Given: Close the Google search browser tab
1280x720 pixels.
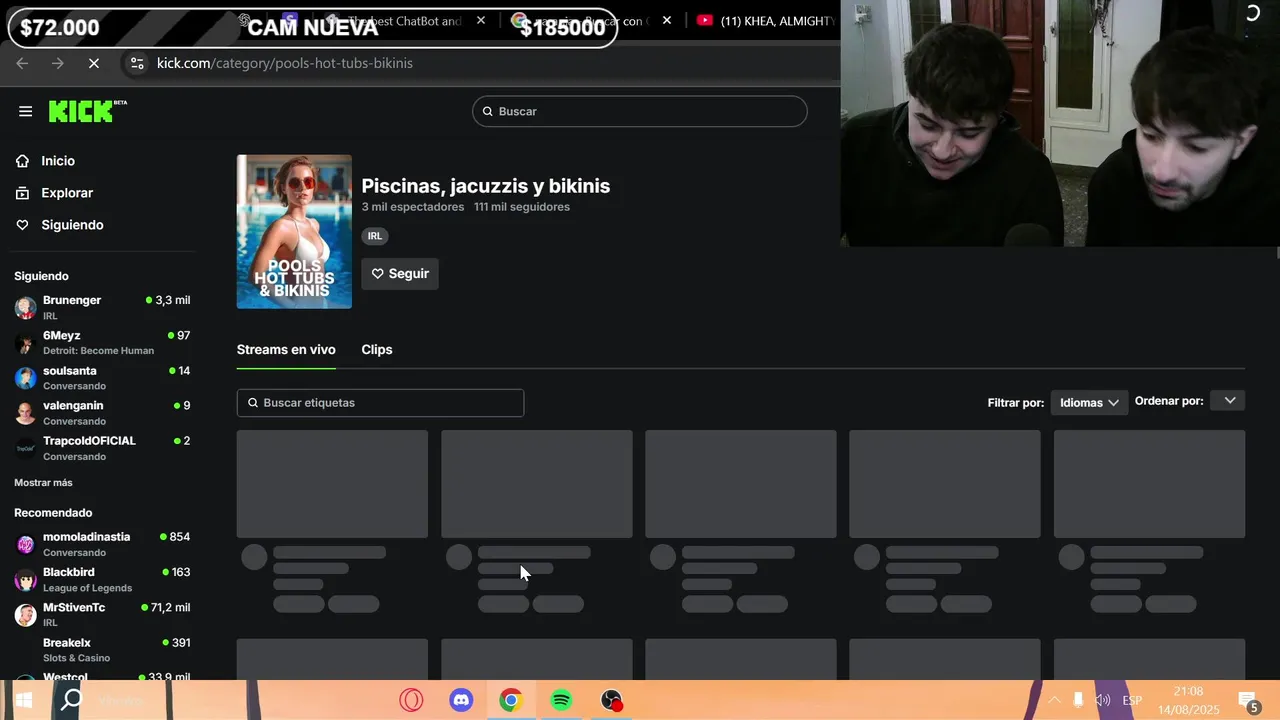Looking at the screenshot, I should [x=667, y=20].
